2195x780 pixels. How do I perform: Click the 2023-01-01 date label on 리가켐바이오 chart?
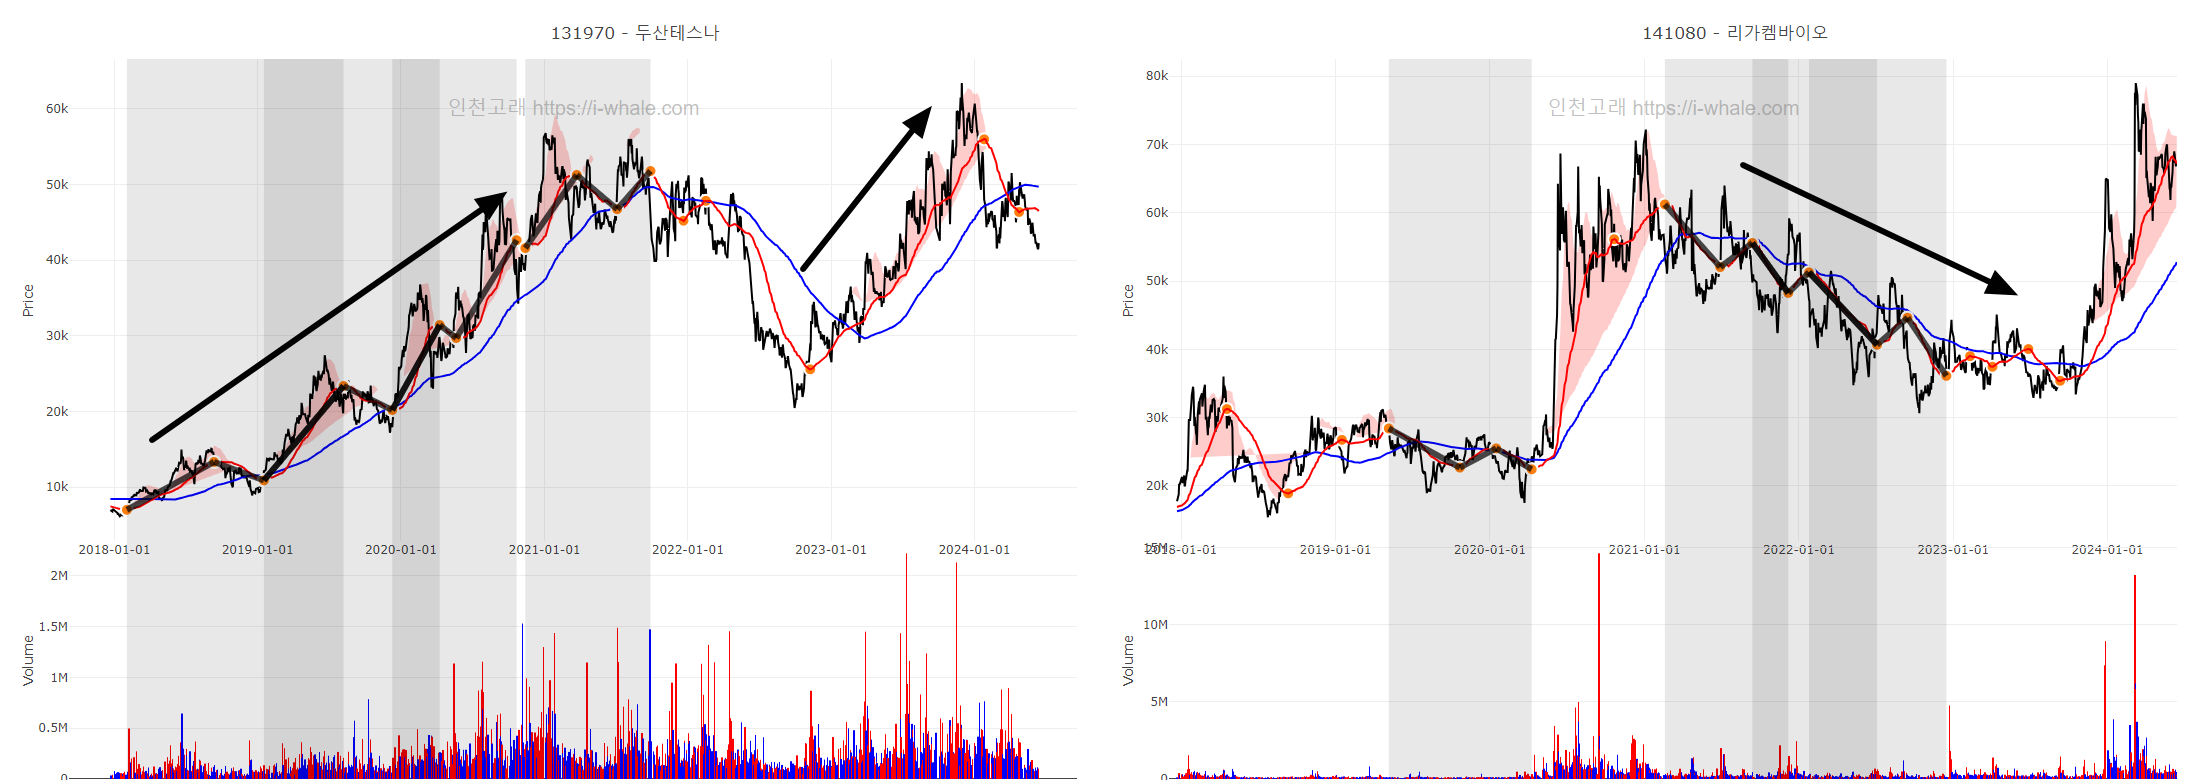1953,550
